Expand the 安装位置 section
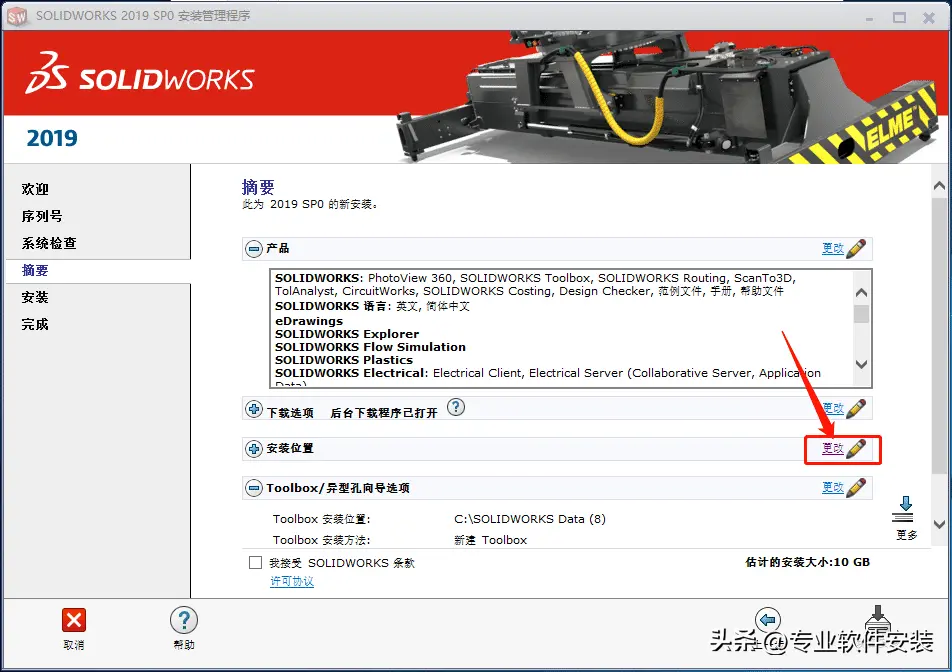The image size is (952, 672). click(x=254, y=449)
